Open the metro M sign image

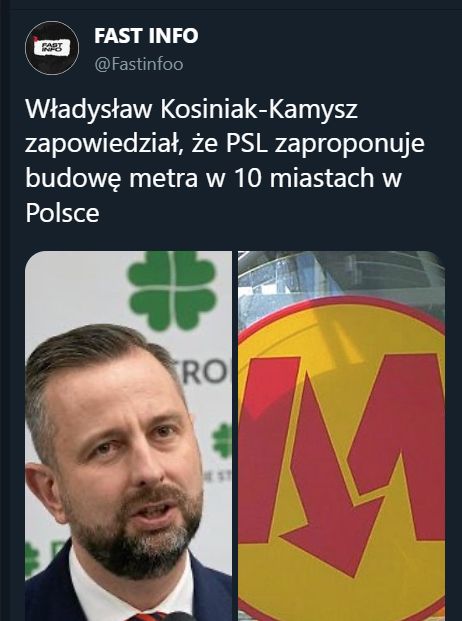[341, 436]
